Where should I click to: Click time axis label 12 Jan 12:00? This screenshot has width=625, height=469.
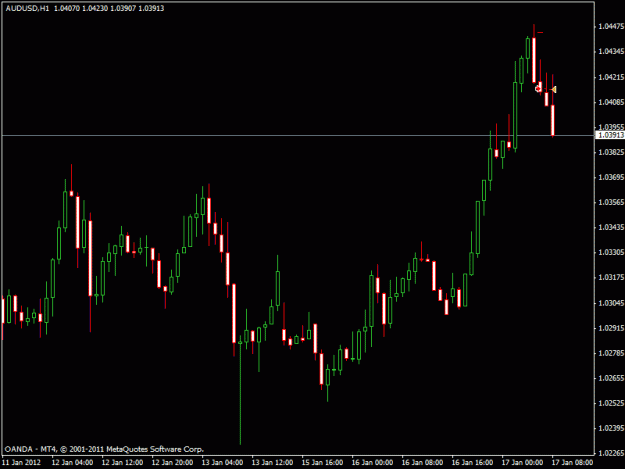point(122,462)
